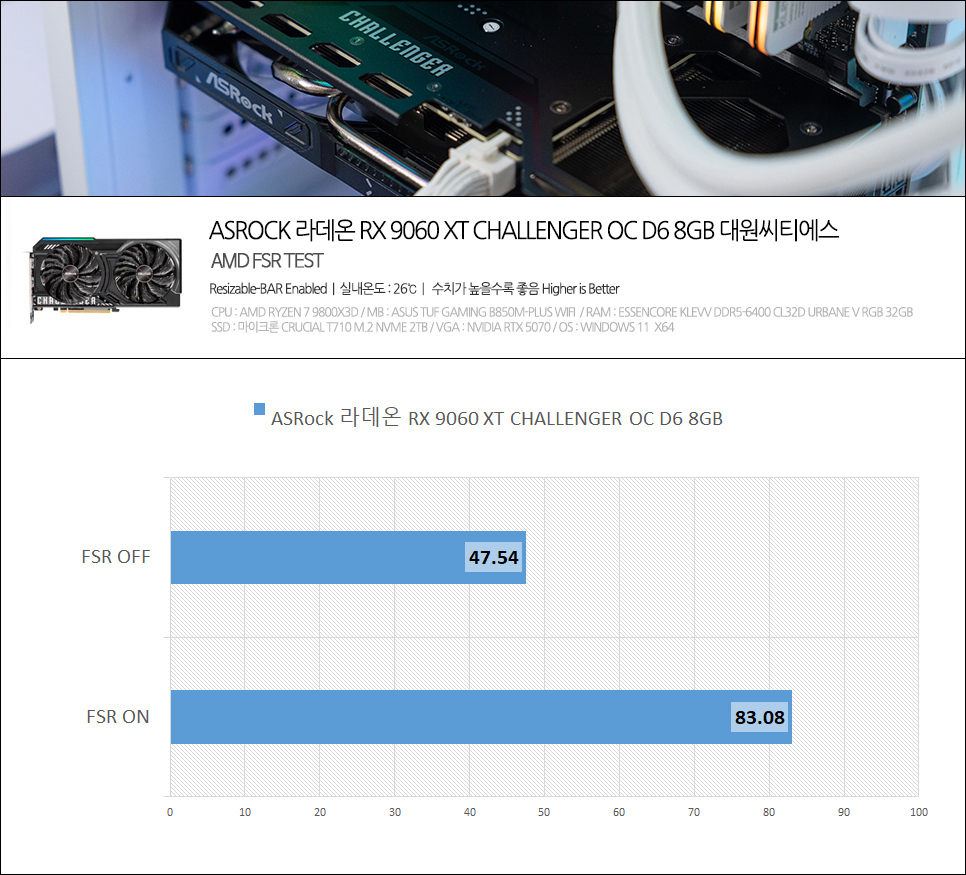Click the x-axis tick label 80
The height and width of the screenshot is (875, 966).
tap(769, 812)
